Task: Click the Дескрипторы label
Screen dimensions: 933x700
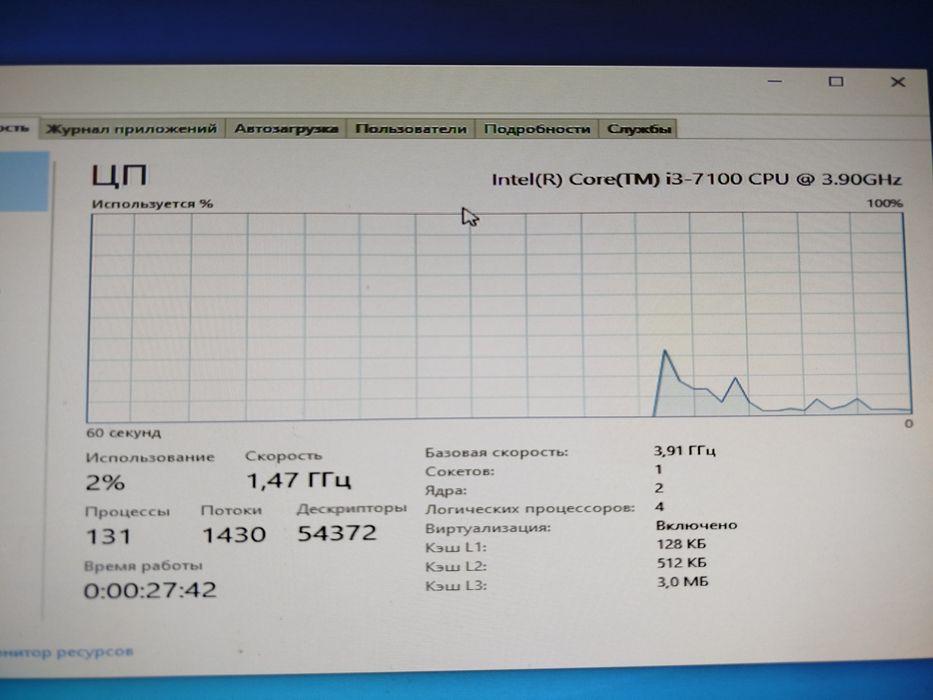Action: tap(352, 509)
